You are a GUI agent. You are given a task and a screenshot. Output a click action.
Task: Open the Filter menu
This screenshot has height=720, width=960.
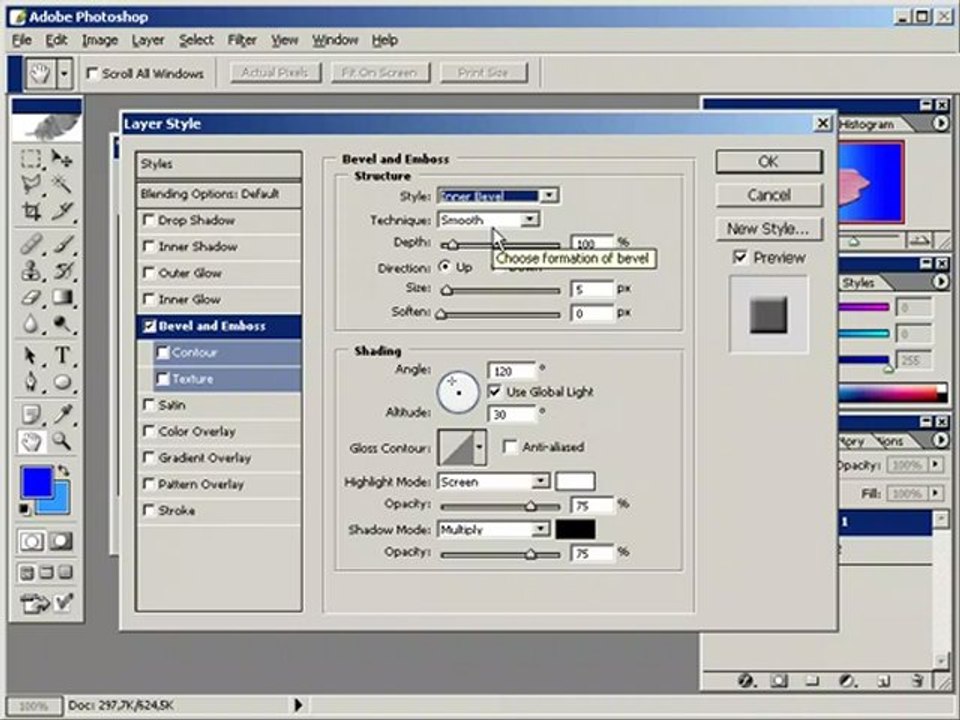(242, 40)
